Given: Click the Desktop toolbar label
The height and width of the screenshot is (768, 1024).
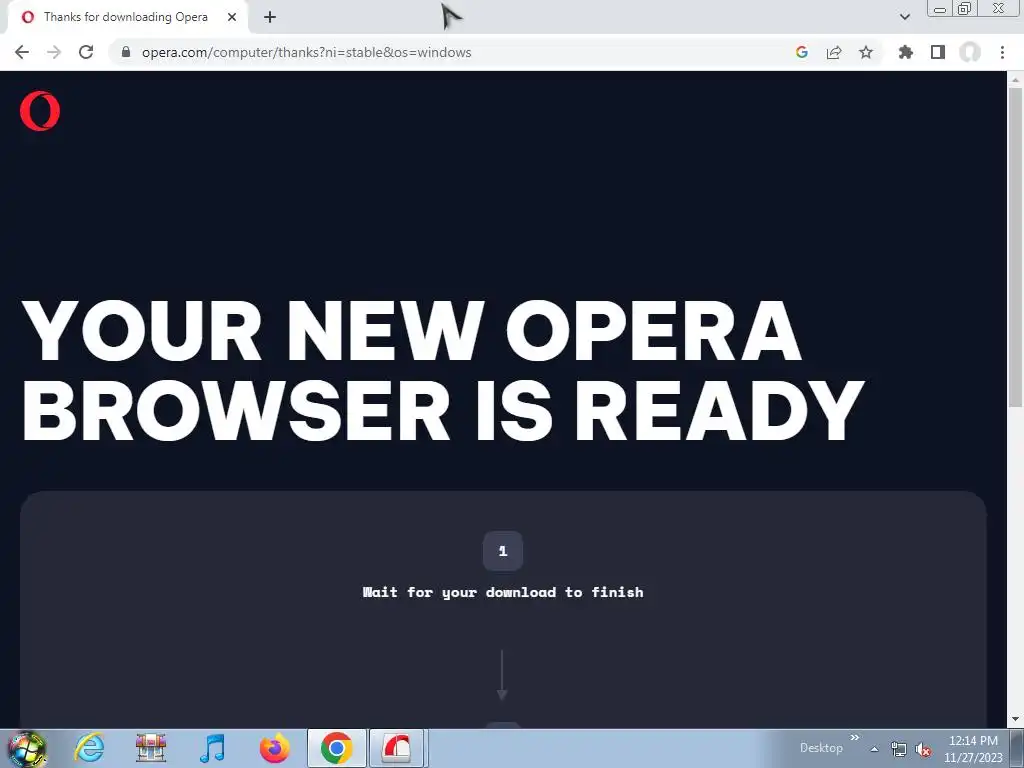Looking at the screenshot, I should point(821,748).
